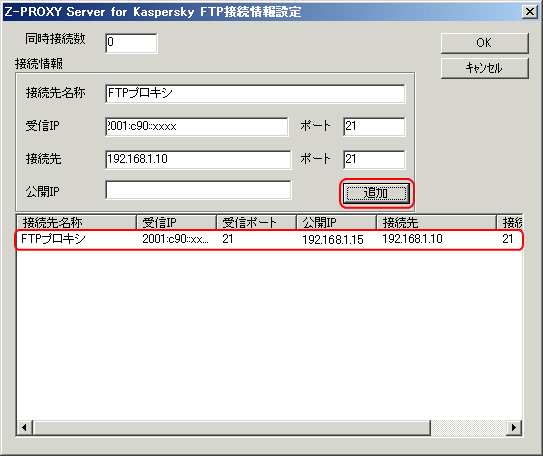Viewport: 543px width, 456px height.
Task: Close the FTP接続情報設定 dialog
Action: point(529,12)
